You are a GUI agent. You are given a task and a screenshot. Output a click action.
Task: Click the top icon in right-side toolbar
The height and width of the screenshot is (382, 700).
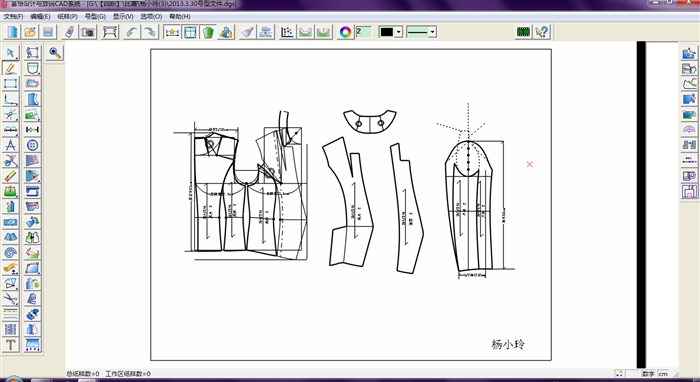(x=689, y=53)
